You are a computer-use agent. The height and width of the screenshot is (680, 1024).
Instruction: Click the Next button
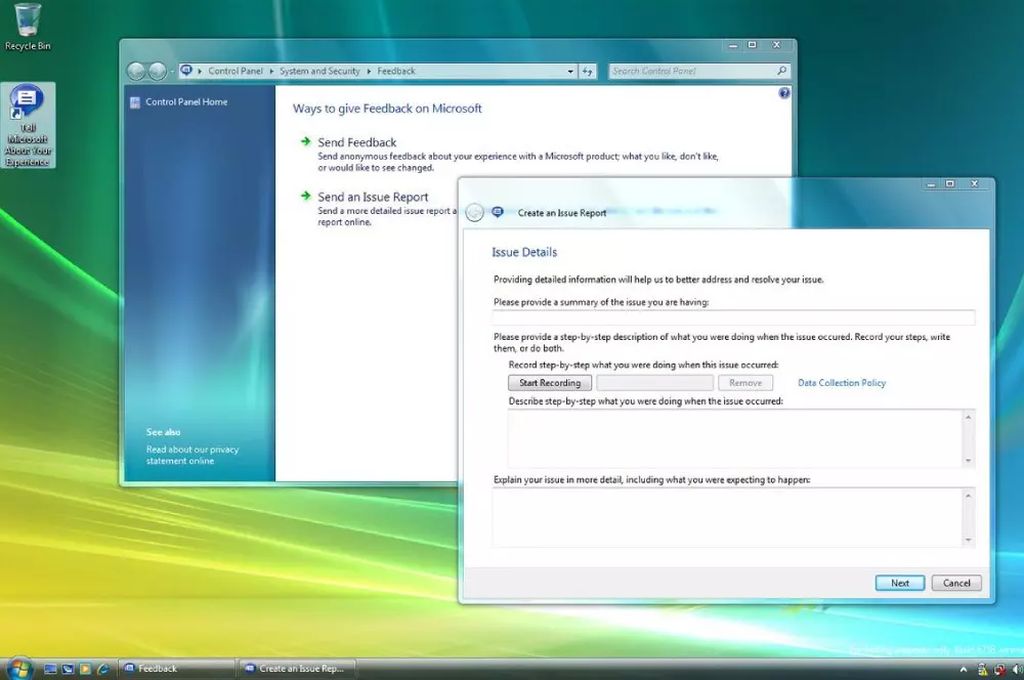point(900,583)
